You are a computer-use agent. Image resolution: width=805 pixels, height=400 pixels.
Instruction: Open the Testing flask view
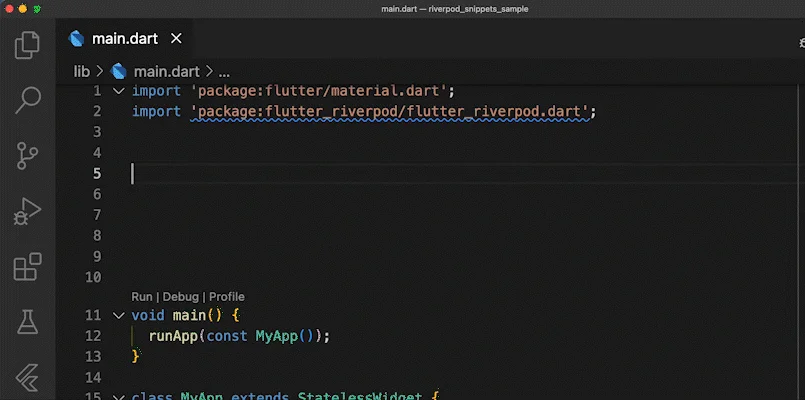point(28,322)
